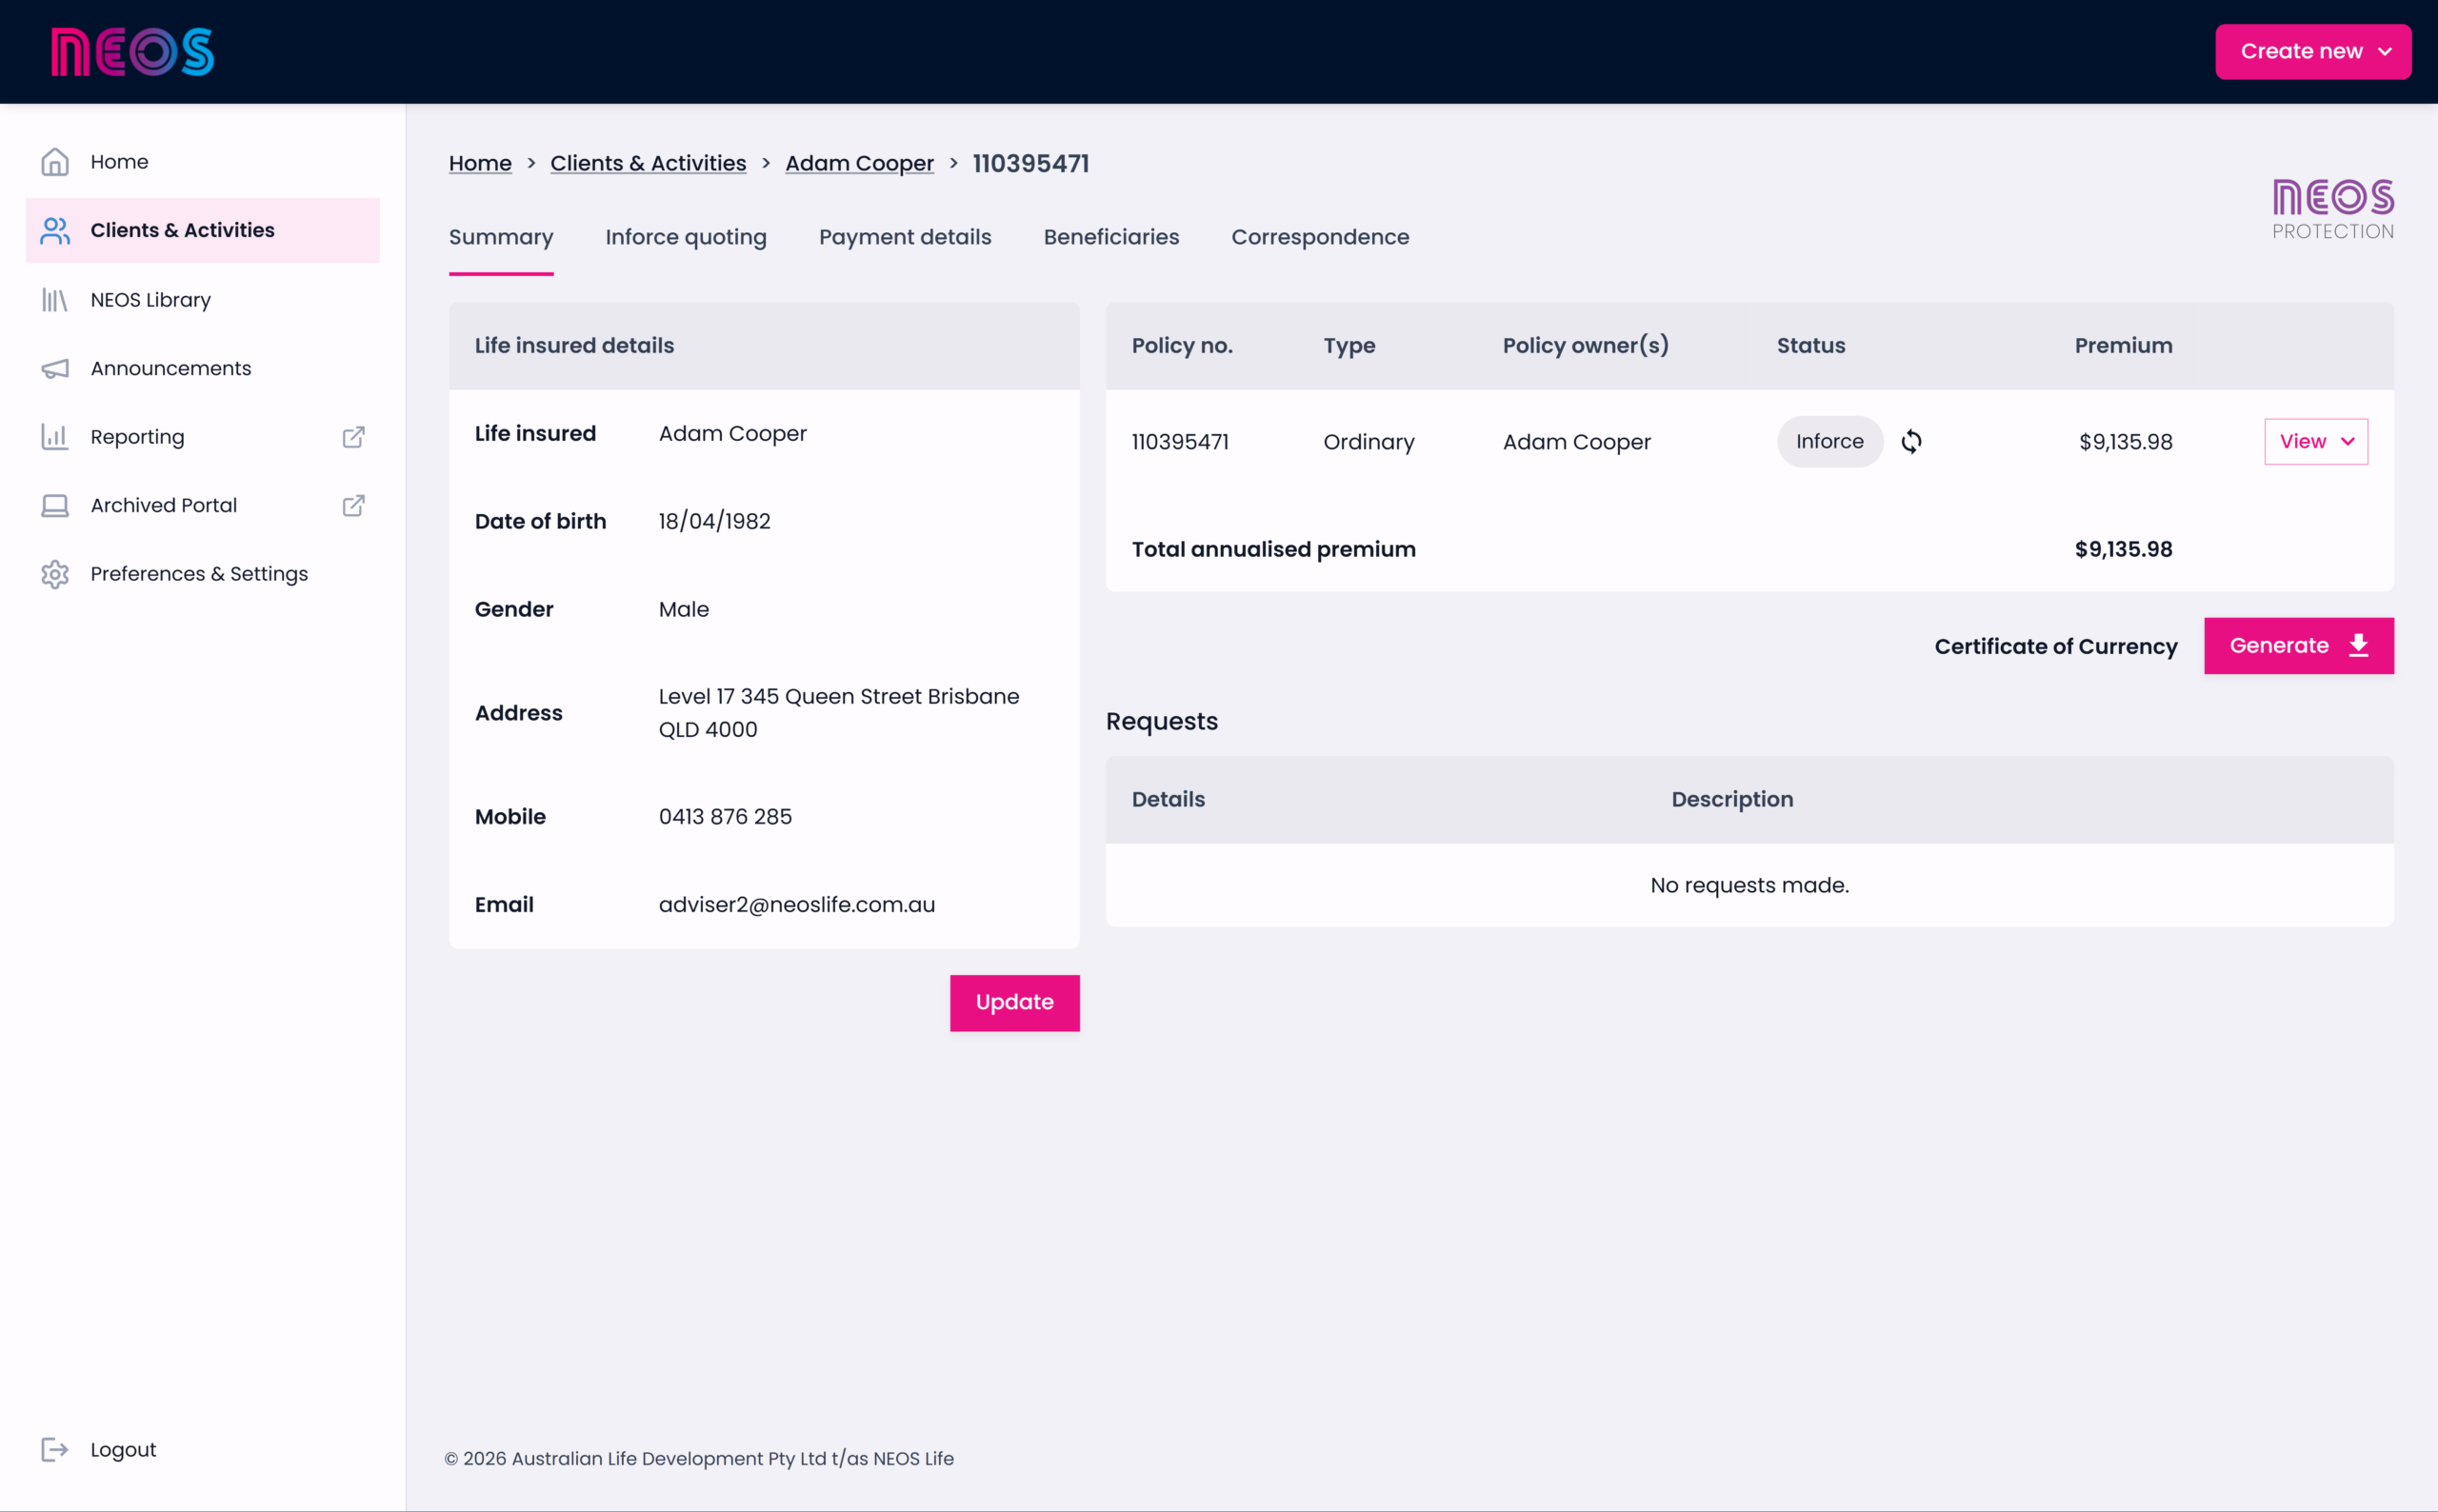2438x1512 pixels.
Task: Switch to the Inforce quoting tab
Action: [686, 238]
